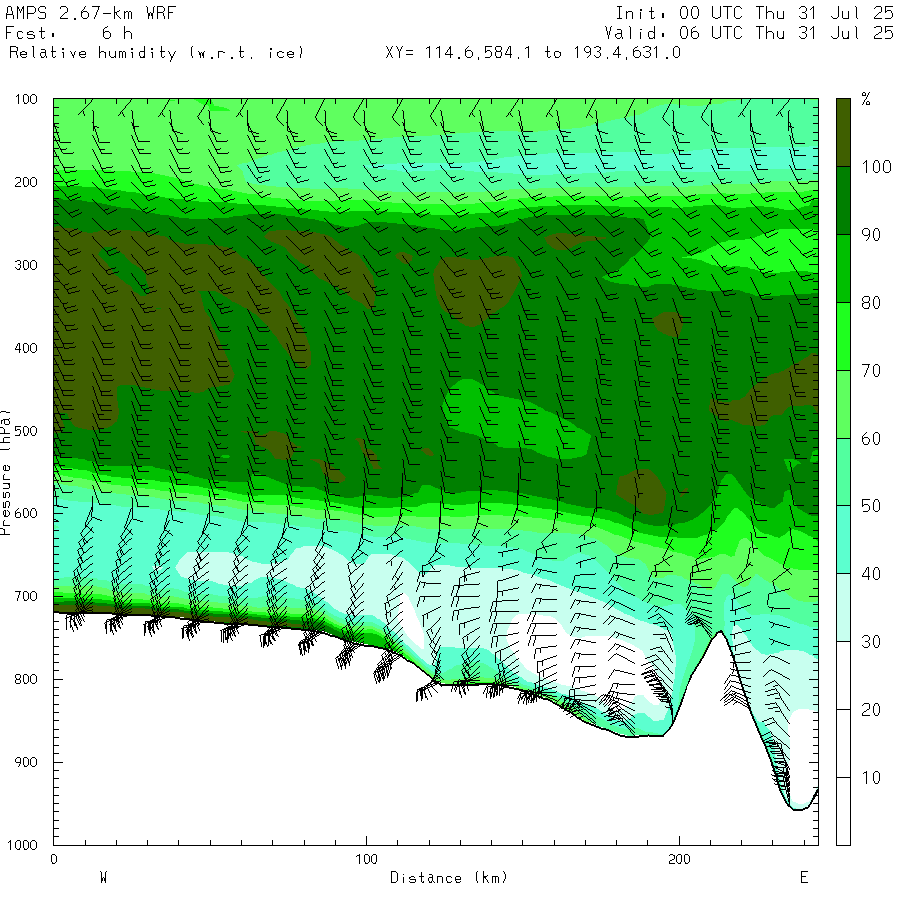Image resolution: width=900 pixels, height=900 pixels.
Task: Click the colorbar value label 70
Action: tap(871, 371)
